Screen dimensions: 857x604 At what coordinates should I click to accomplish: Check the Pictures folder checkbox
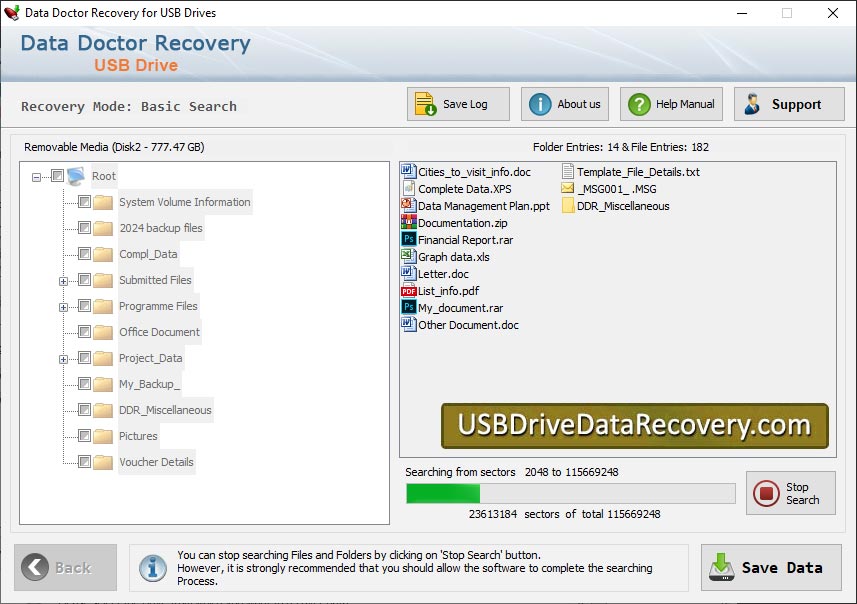pos(85,436)
